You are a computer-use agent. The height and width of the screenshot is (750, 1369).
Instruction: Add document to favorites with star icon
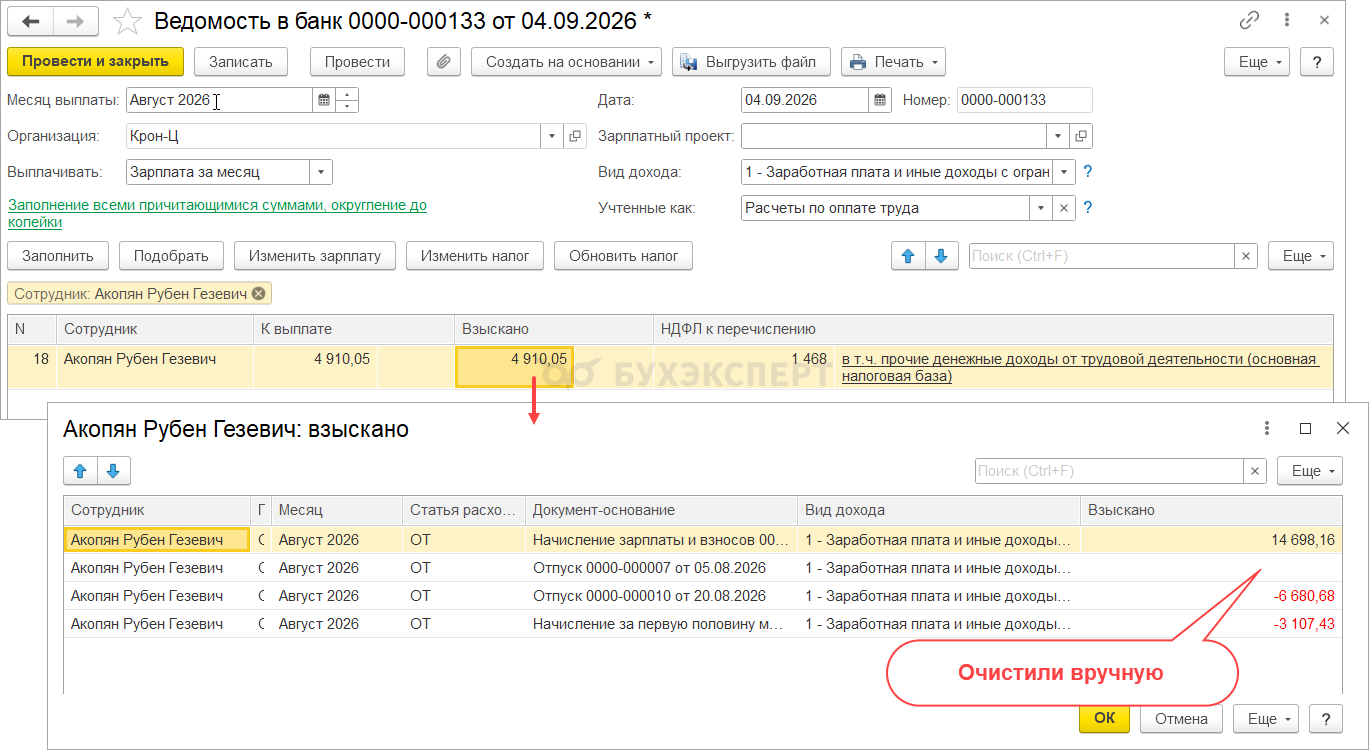(127, 21)
